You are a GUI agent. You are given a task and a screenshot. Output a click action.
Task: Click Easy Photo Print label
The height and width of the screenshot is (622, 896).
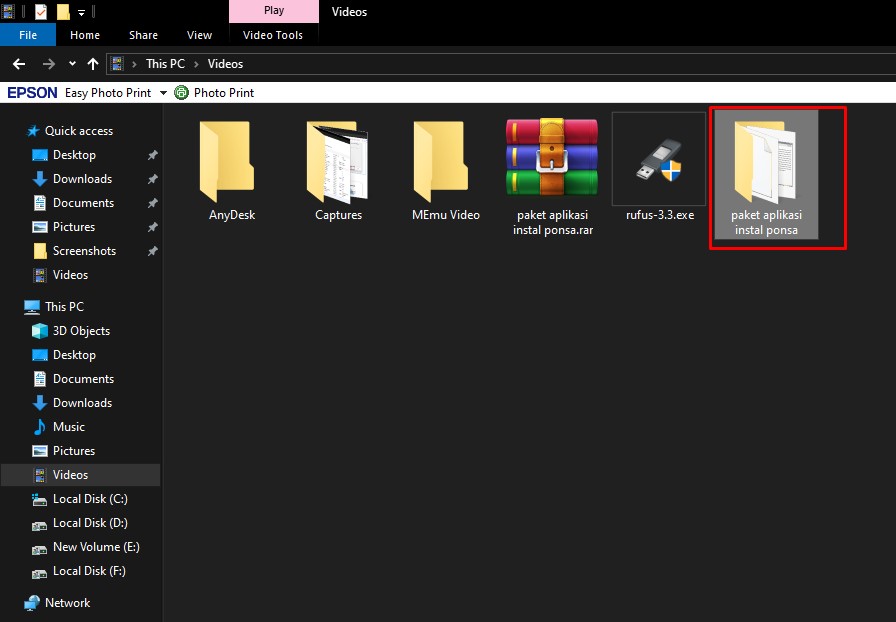pos(108,93)
